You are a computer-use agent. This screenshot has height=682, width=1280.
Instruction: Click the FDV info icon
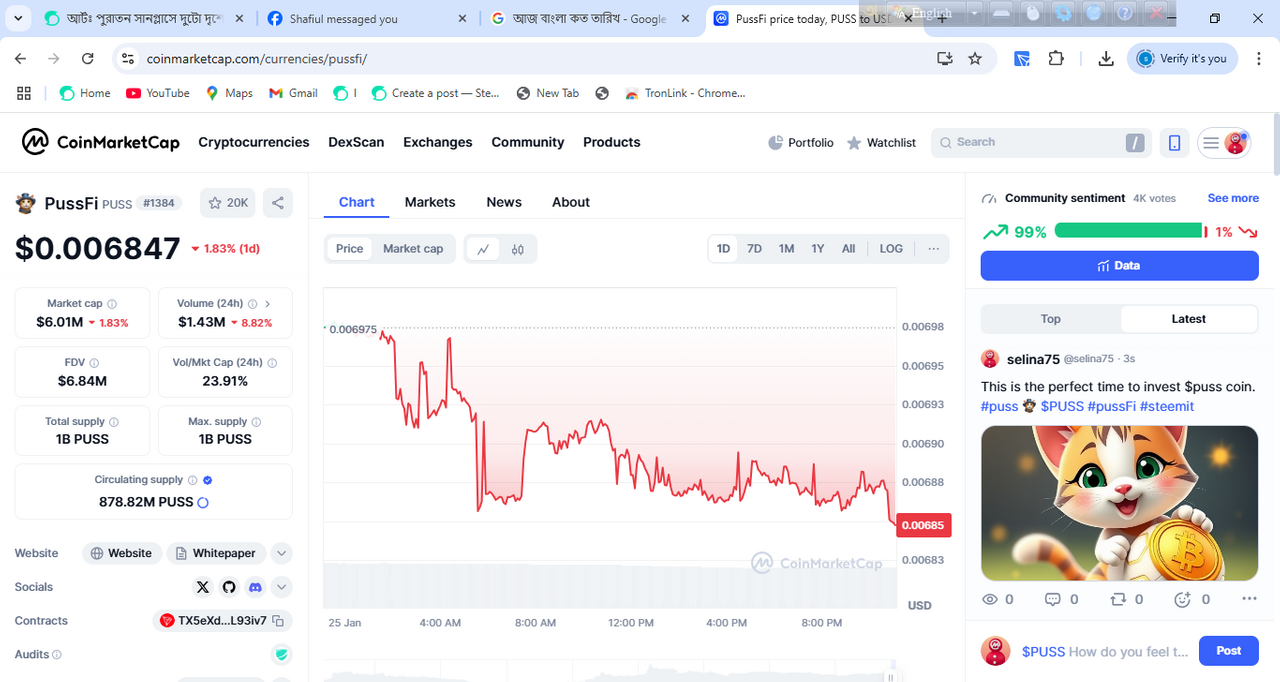point(94,363)
